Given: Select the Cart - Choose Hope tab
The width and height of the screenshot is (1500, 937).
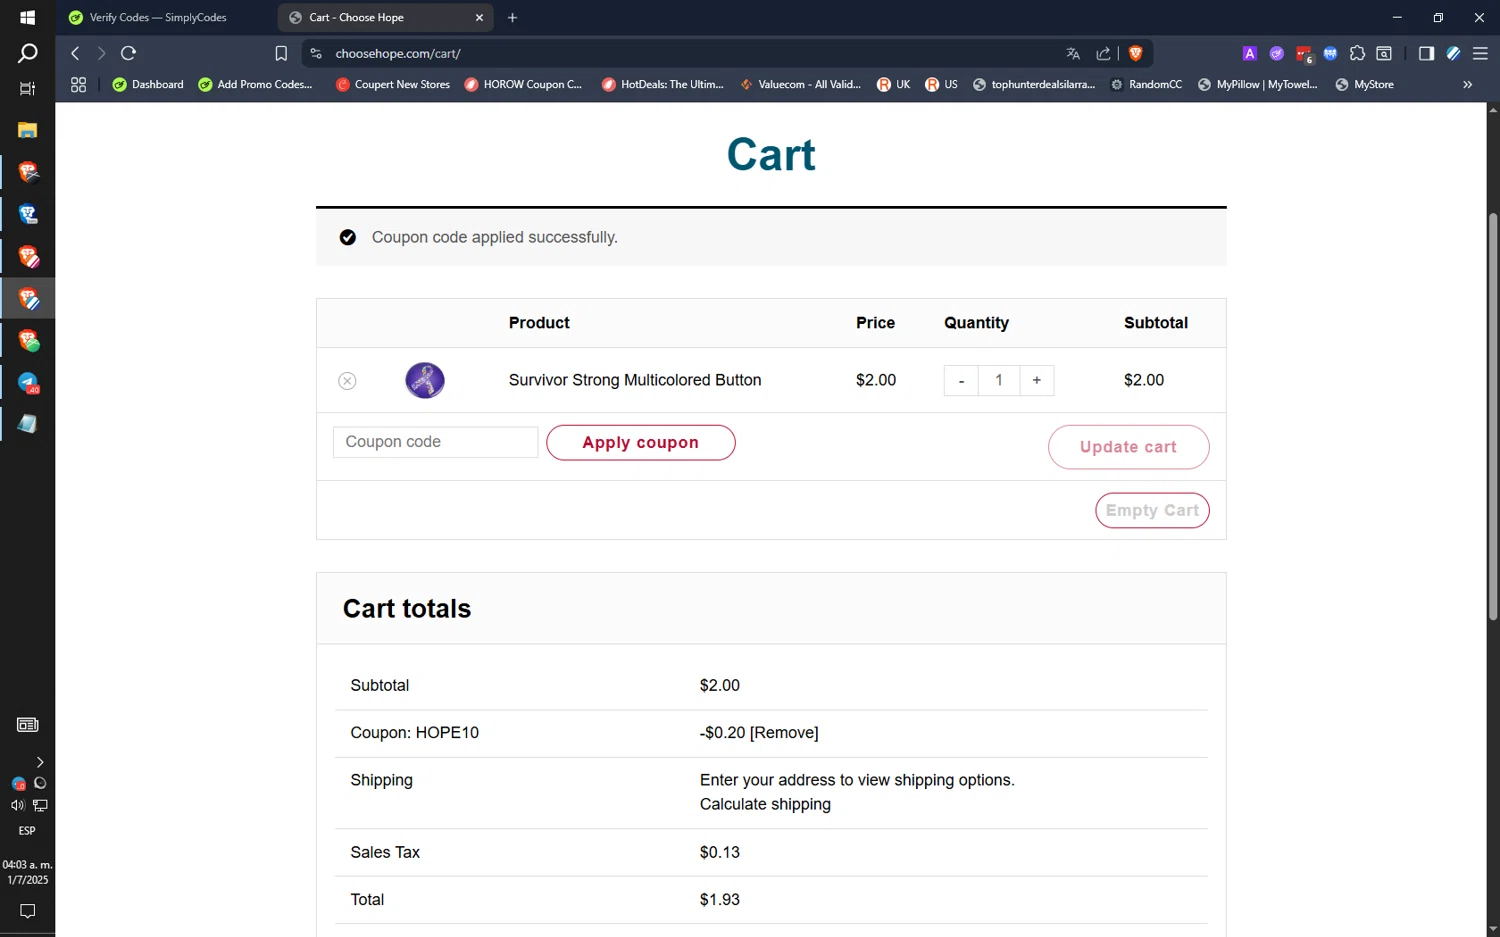Looking at the screenshot, I should click(x=385, y=17).
